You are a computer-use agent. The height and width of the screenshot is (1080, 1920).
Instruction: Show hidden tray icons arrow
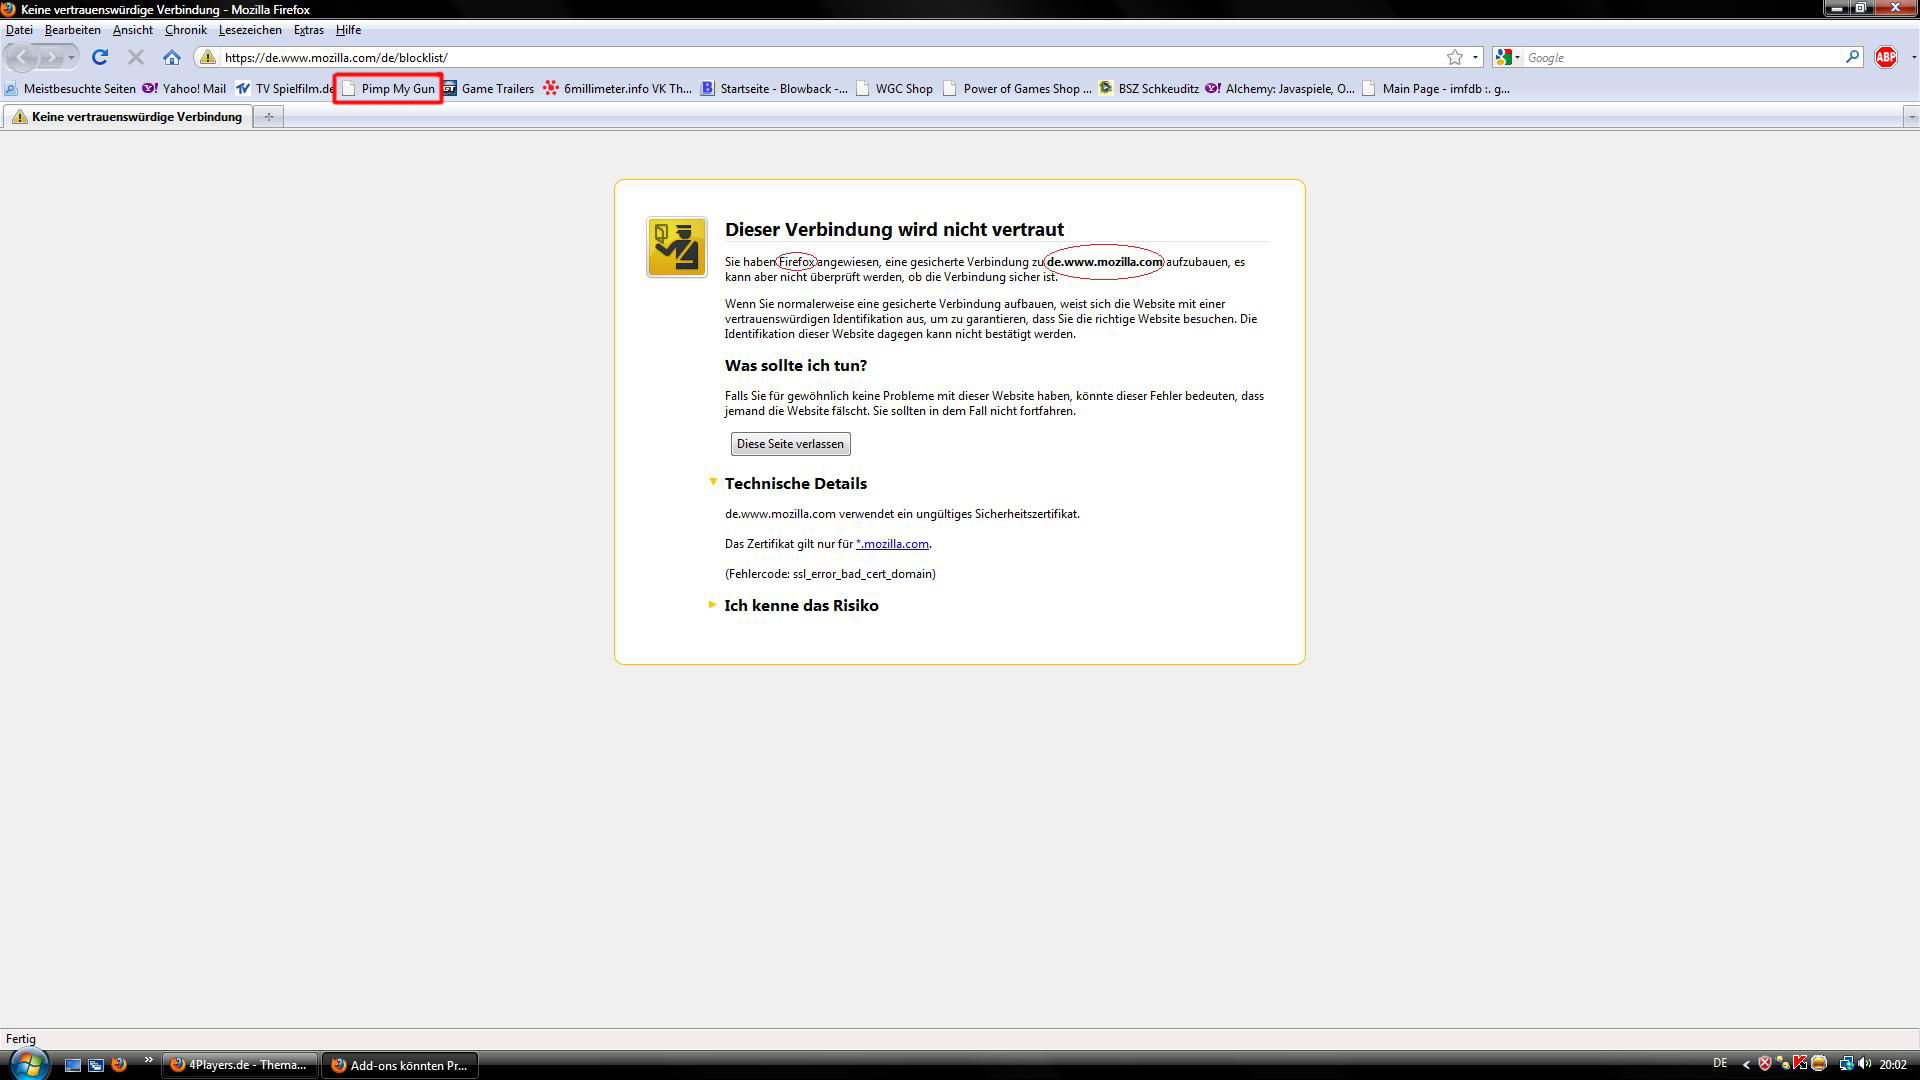pyautogui.click(x=1746, y=1064)
